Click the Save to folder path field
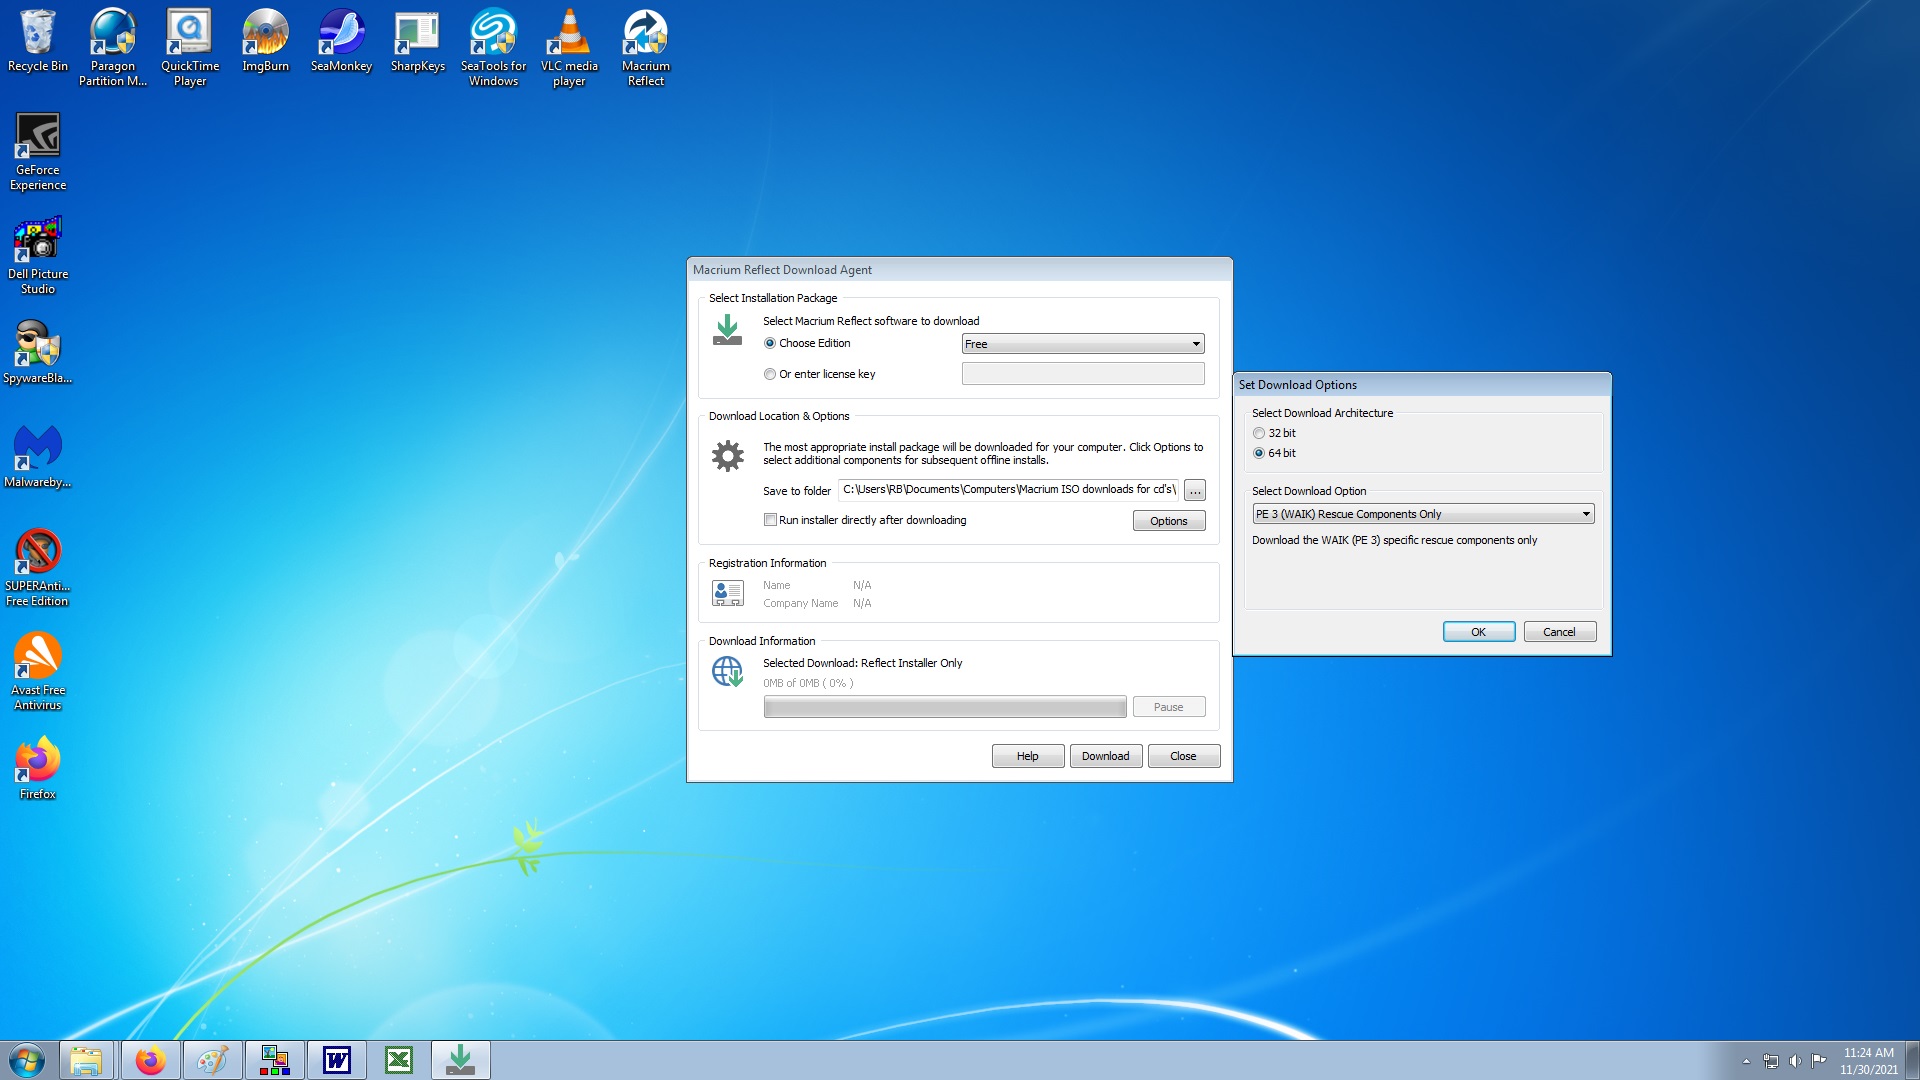The width and height of the screenshot is (1920, 1080). coord(1009,490)
